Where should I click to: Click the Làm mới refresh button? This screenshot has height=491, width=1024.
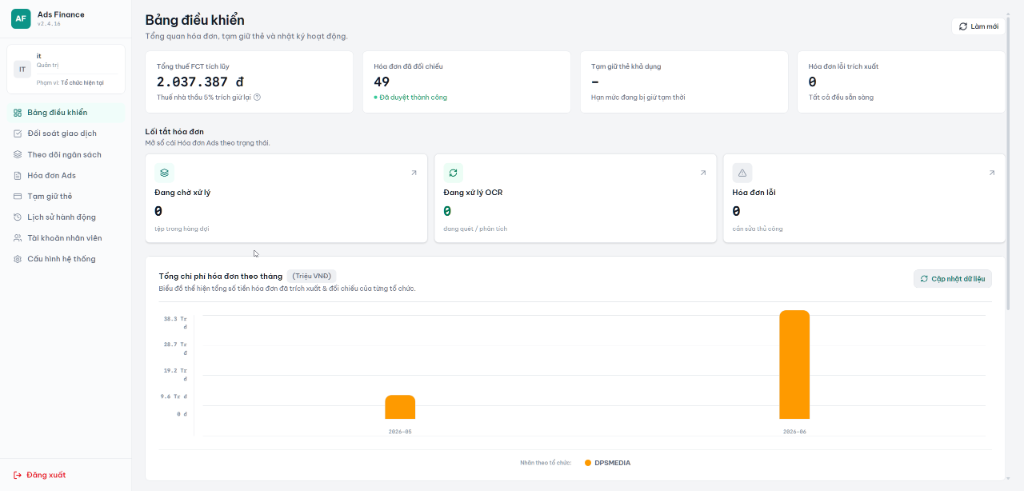click(x=978, y=27)
